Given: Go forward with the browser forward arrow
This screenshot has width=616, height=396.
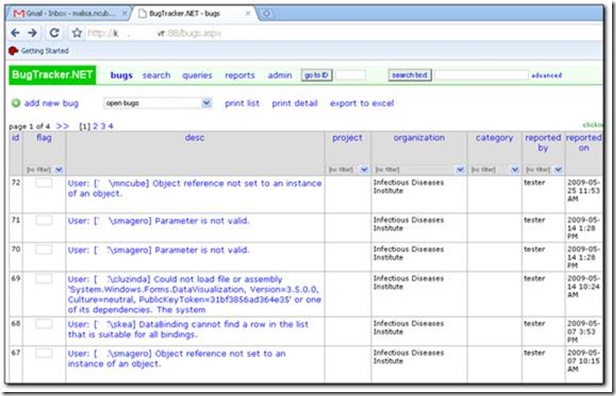Looking at the screenshot, I should pos(32,33).
